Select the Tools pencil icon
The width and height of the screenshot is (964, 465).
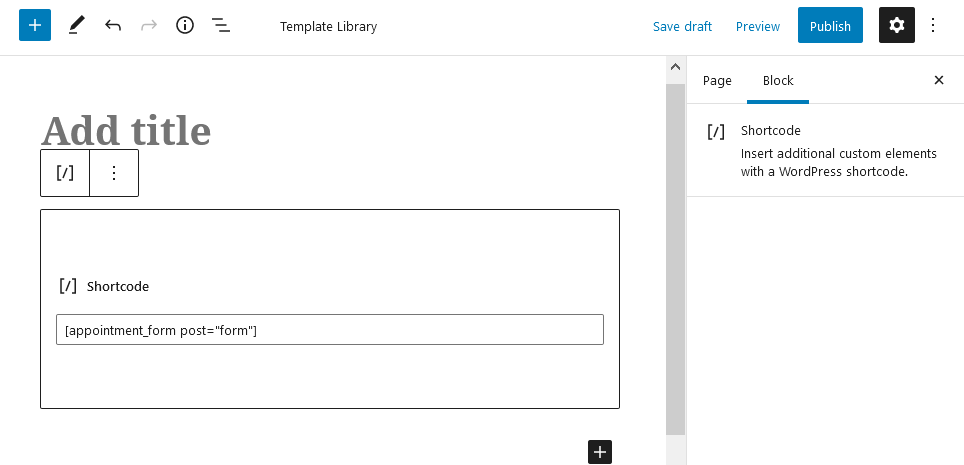[x=76, y=25]
